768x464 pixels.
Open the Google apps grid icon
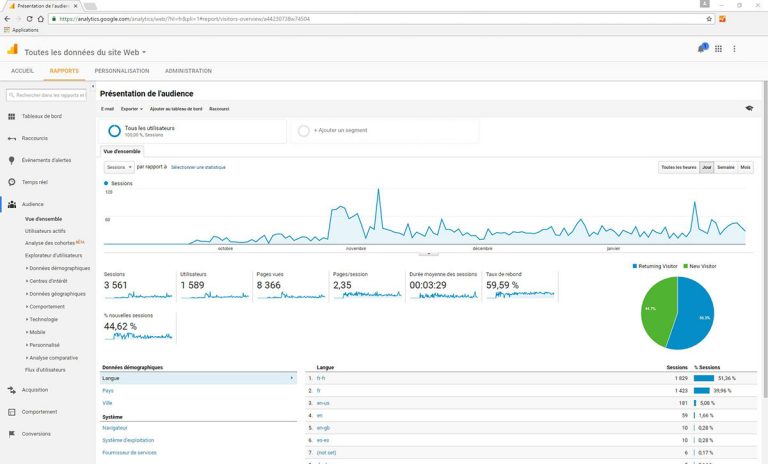click(718, 49)
